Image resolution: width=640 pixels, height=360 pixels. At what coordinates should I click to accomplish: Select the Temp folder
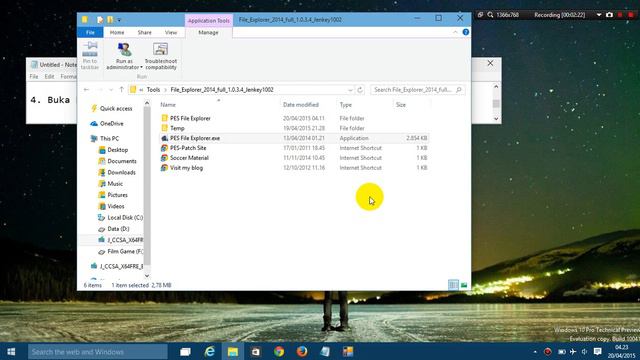(x=177, y=128)
